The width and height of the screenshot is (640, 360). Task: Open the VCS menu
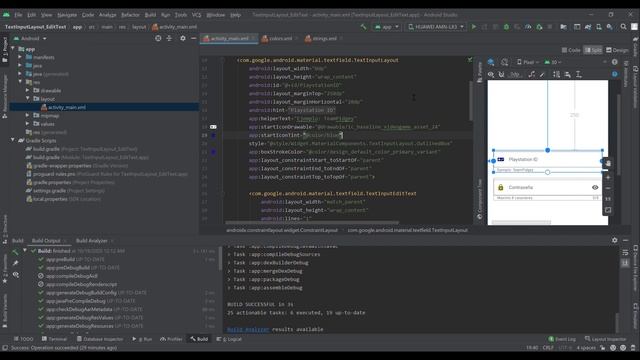pos(196,15)
